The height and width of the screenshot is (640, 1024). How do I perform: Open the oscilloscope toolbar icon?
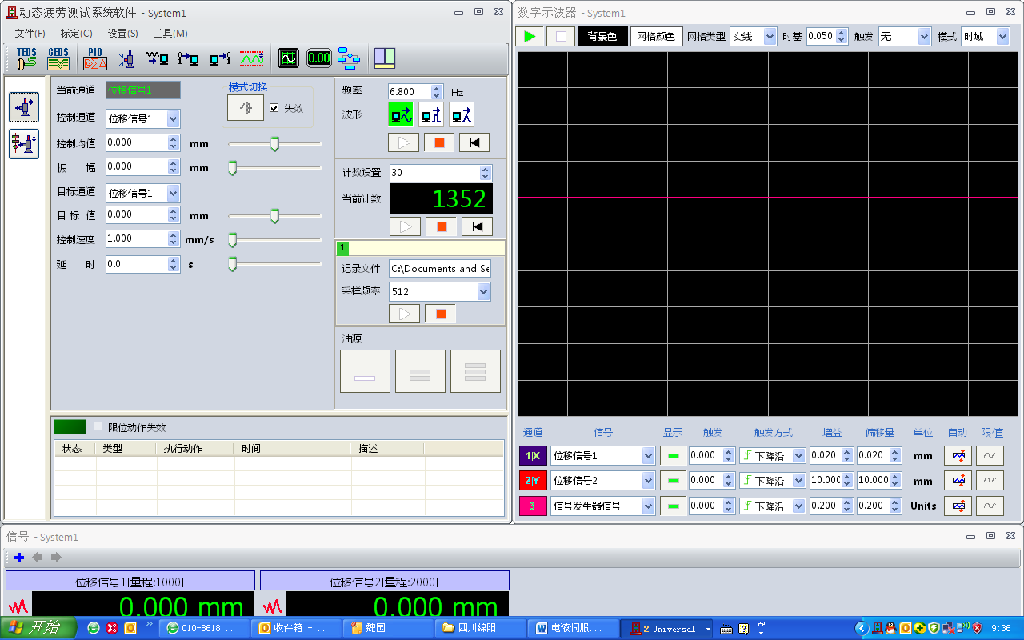[288, 58]
